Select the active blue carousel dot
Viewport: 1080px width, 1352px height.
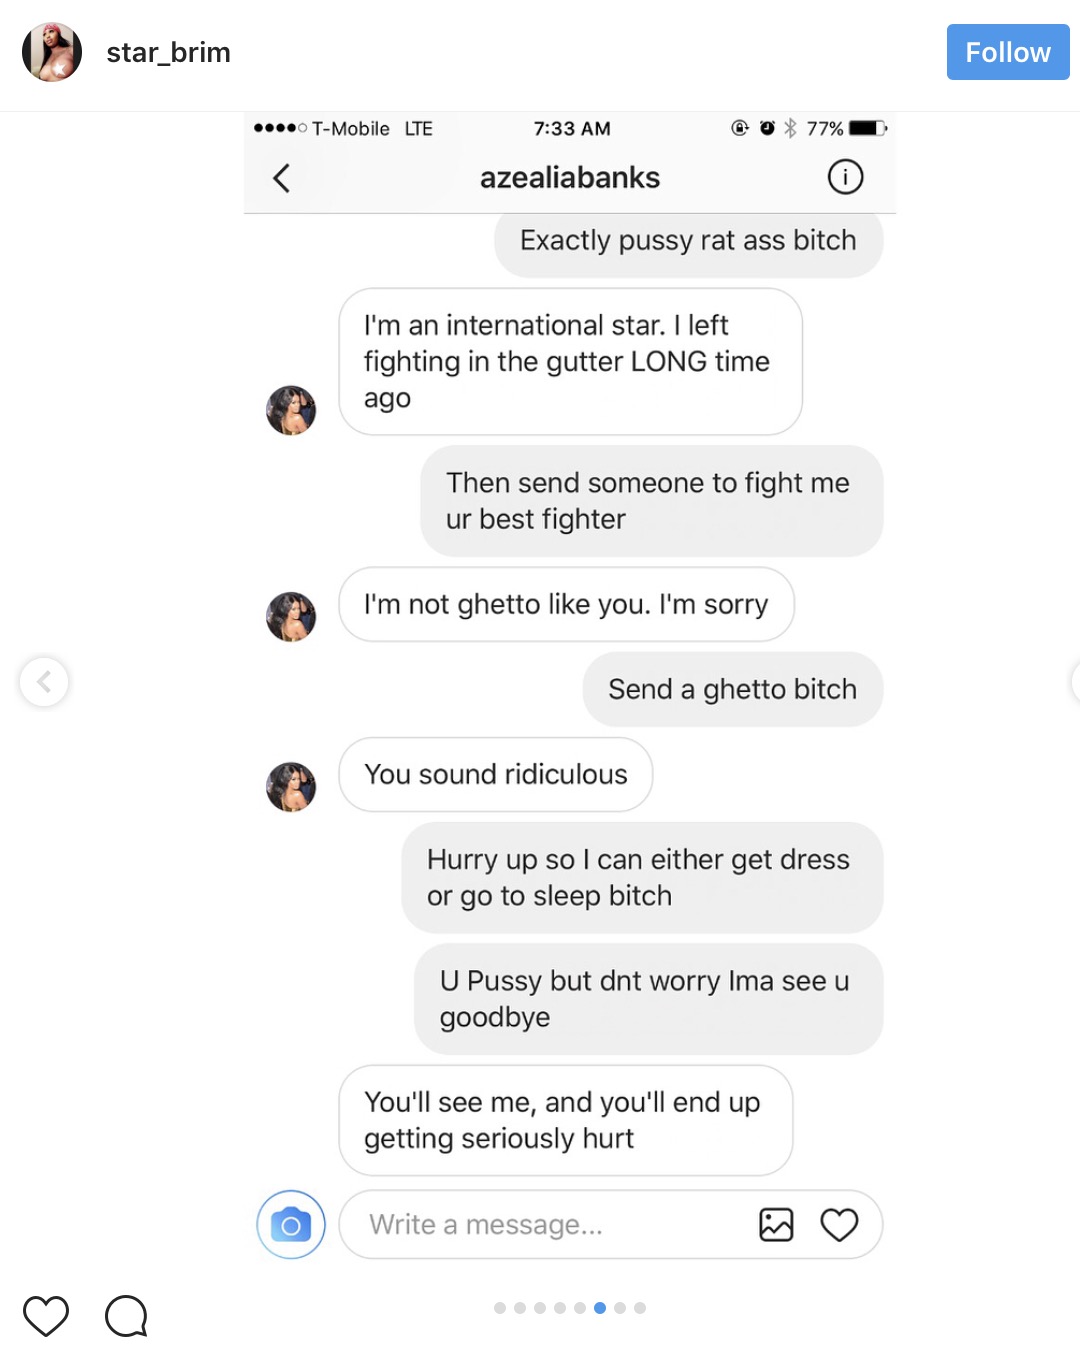600,1308
